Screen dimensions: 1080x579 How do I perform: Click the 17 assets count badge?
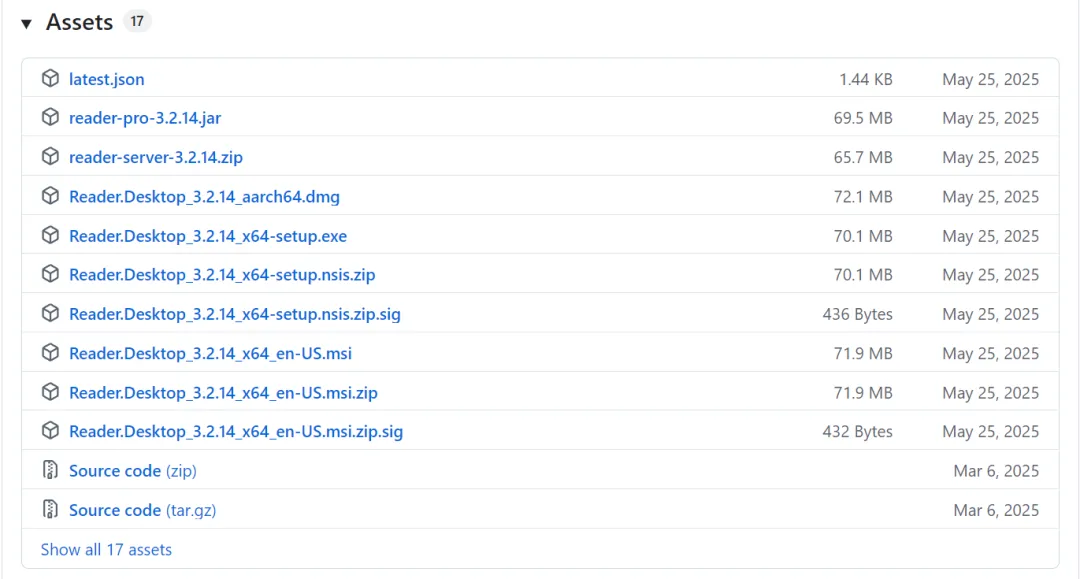point(137,22)
